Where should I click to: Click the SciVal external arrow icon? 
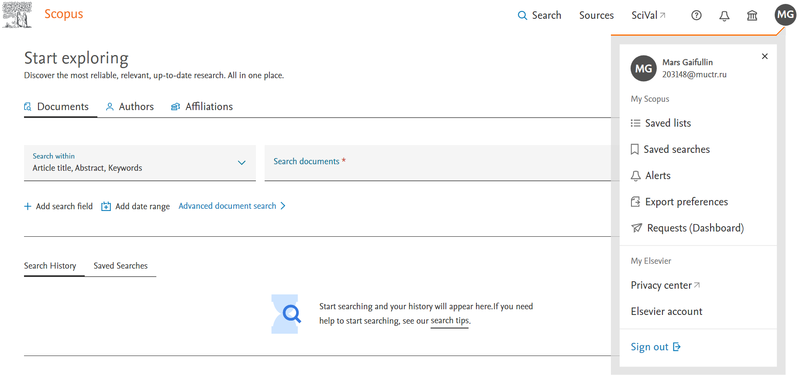[663, 15]
